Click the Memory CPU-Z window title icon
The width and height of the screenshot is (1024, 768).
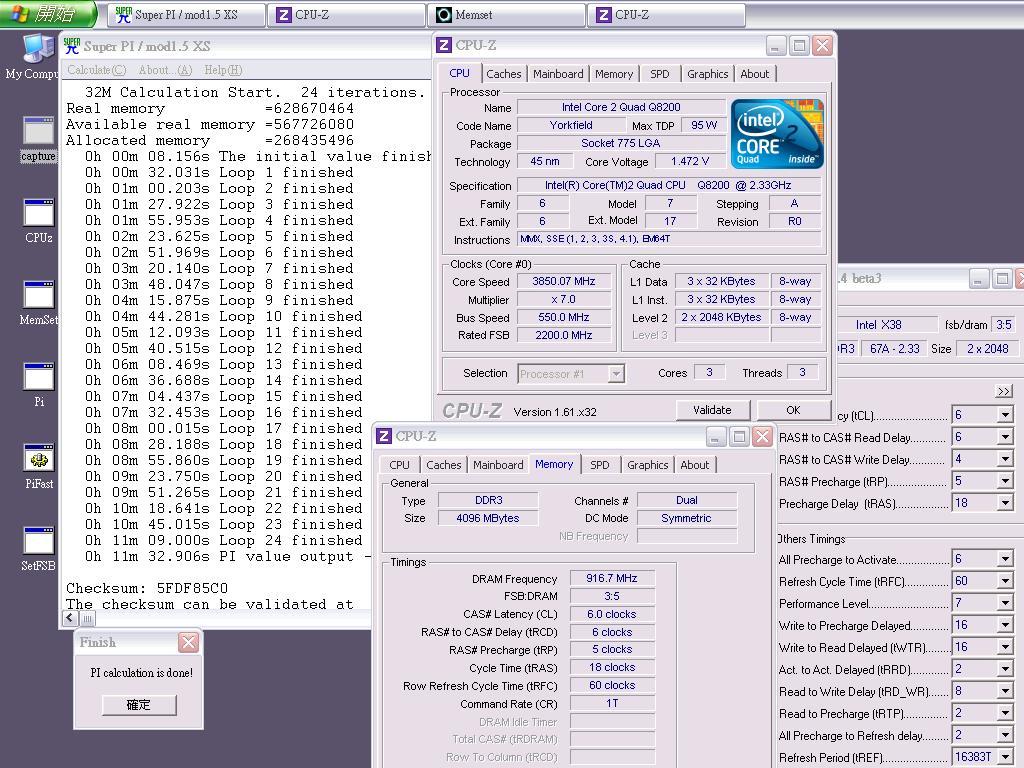[x=384, y=436]
